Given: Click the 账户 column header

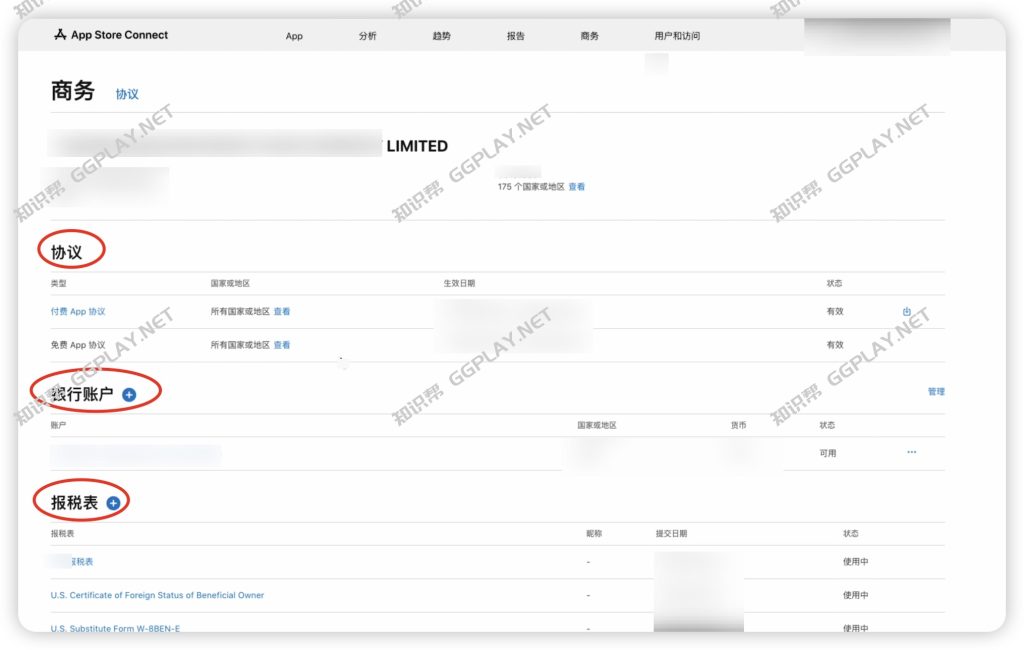Looking at the screenshot, I should (x=59, y=425).
